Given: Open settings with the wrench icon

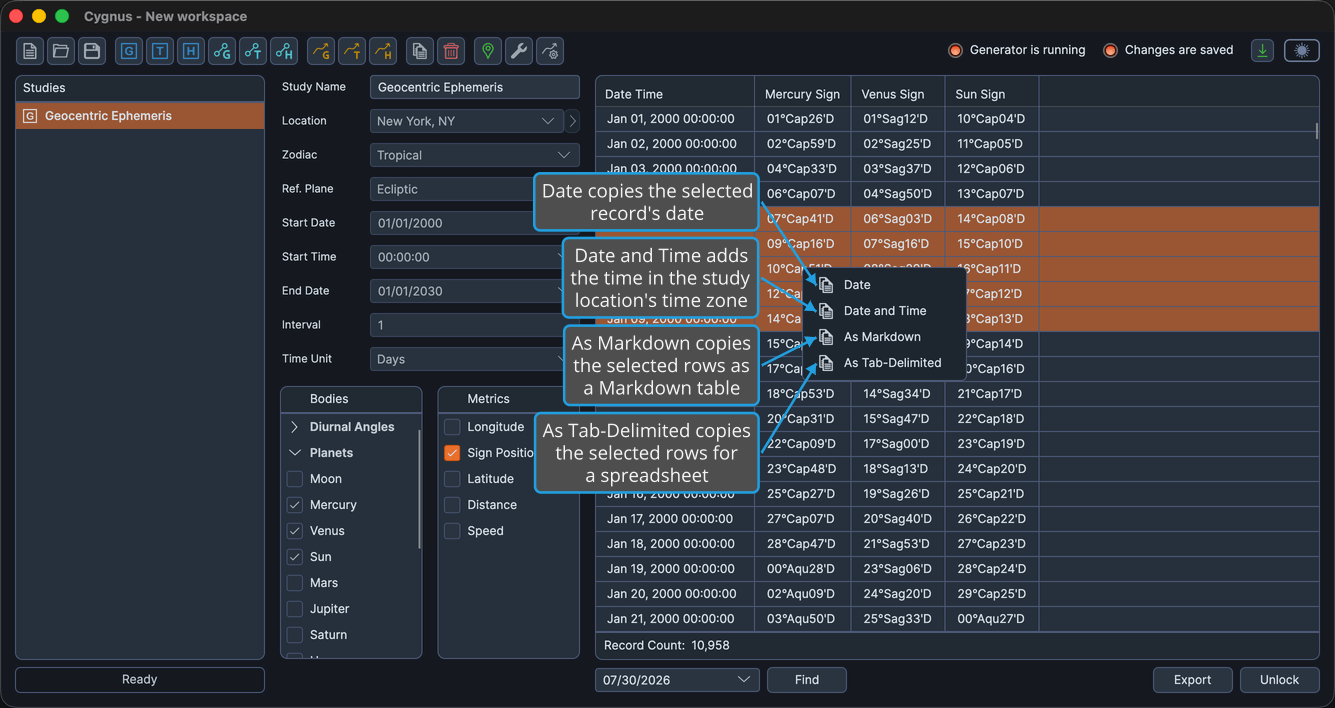Looking at the screenshot, I should (x=519, y=51).
